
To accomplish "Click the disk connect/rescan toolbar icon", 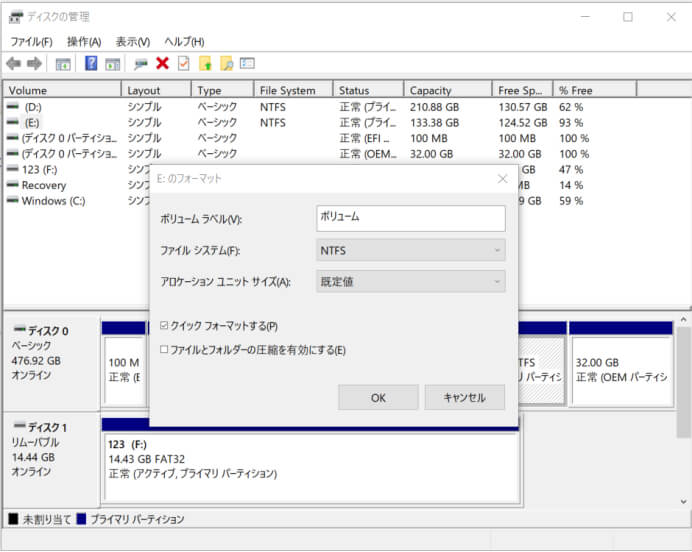I will pyautogui.click(x=141, y=64).
